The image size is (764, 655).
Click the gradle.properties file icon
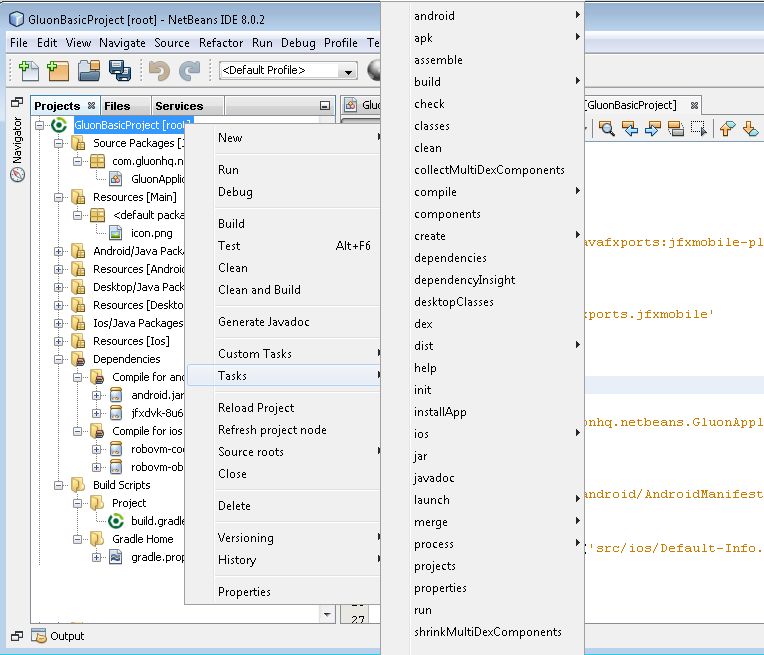click(115, 557)
